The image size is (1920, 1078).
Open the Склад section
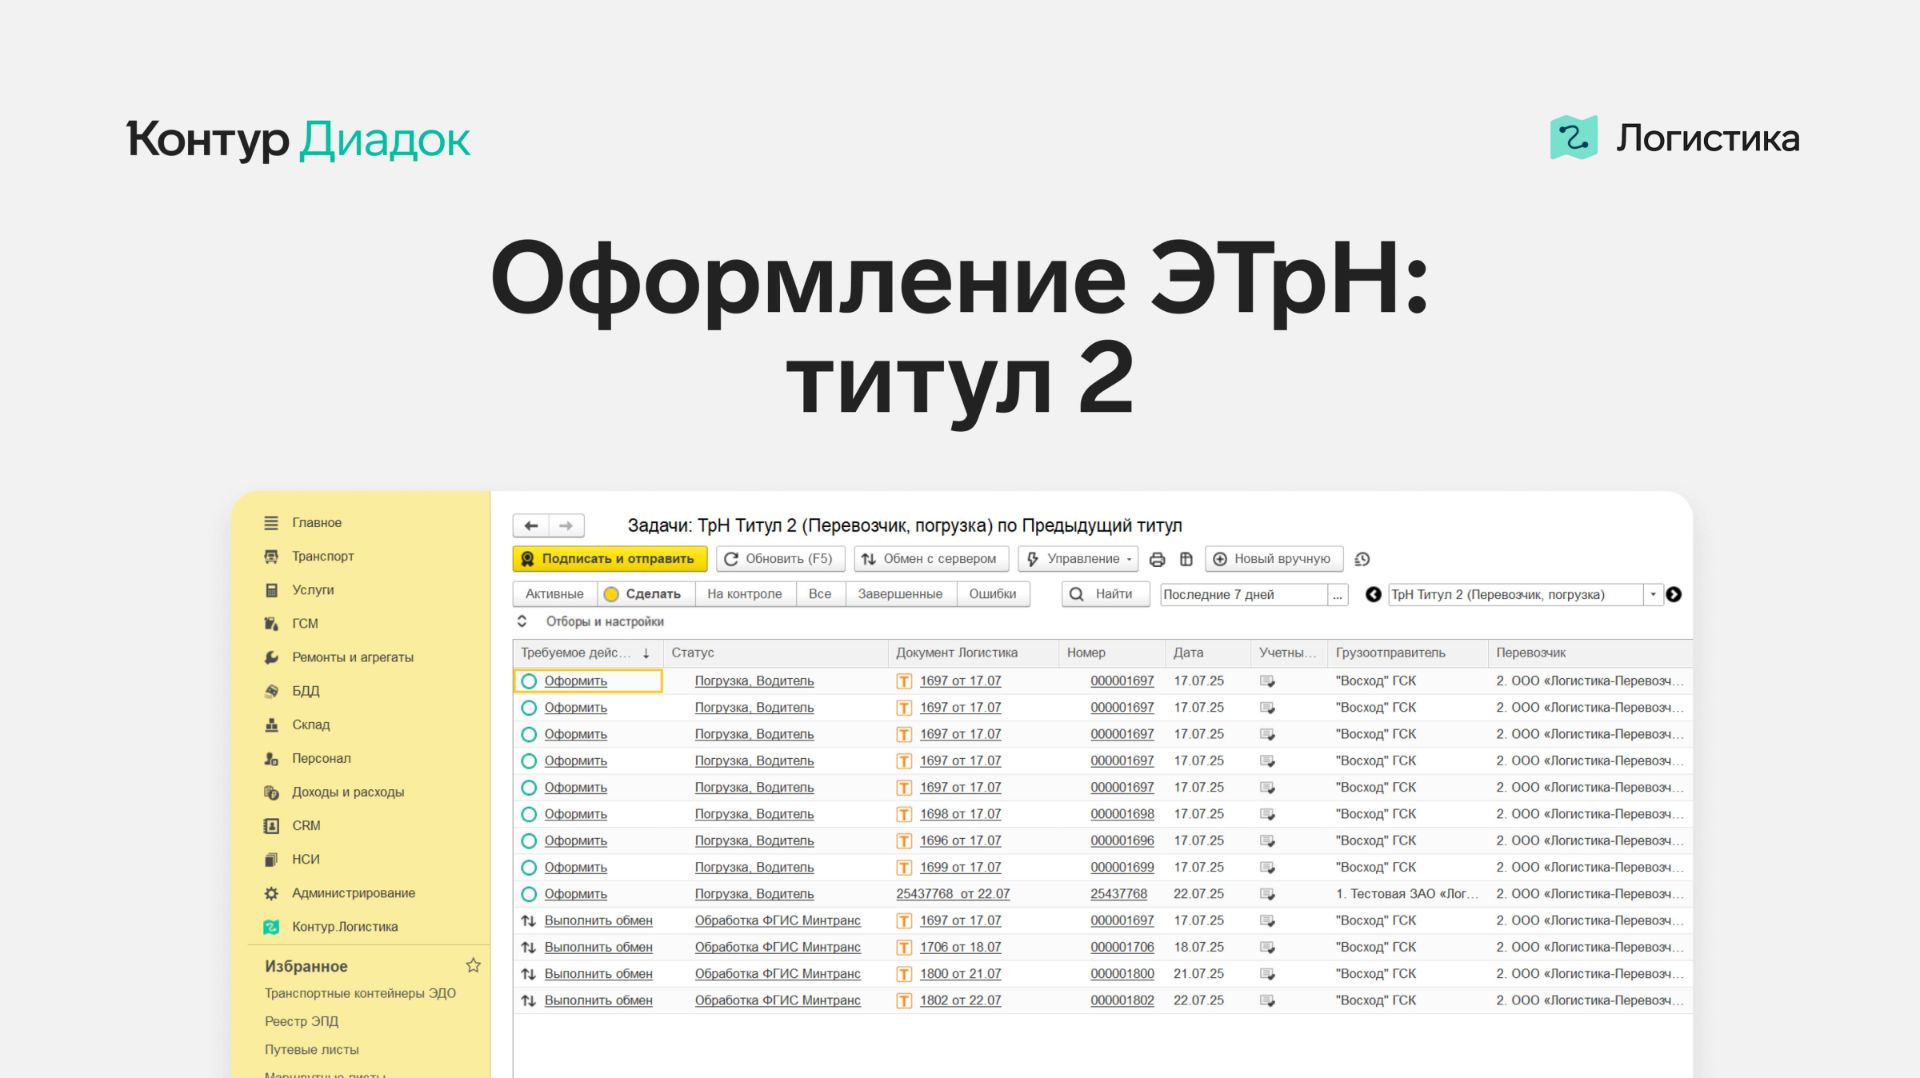point(311,724)
